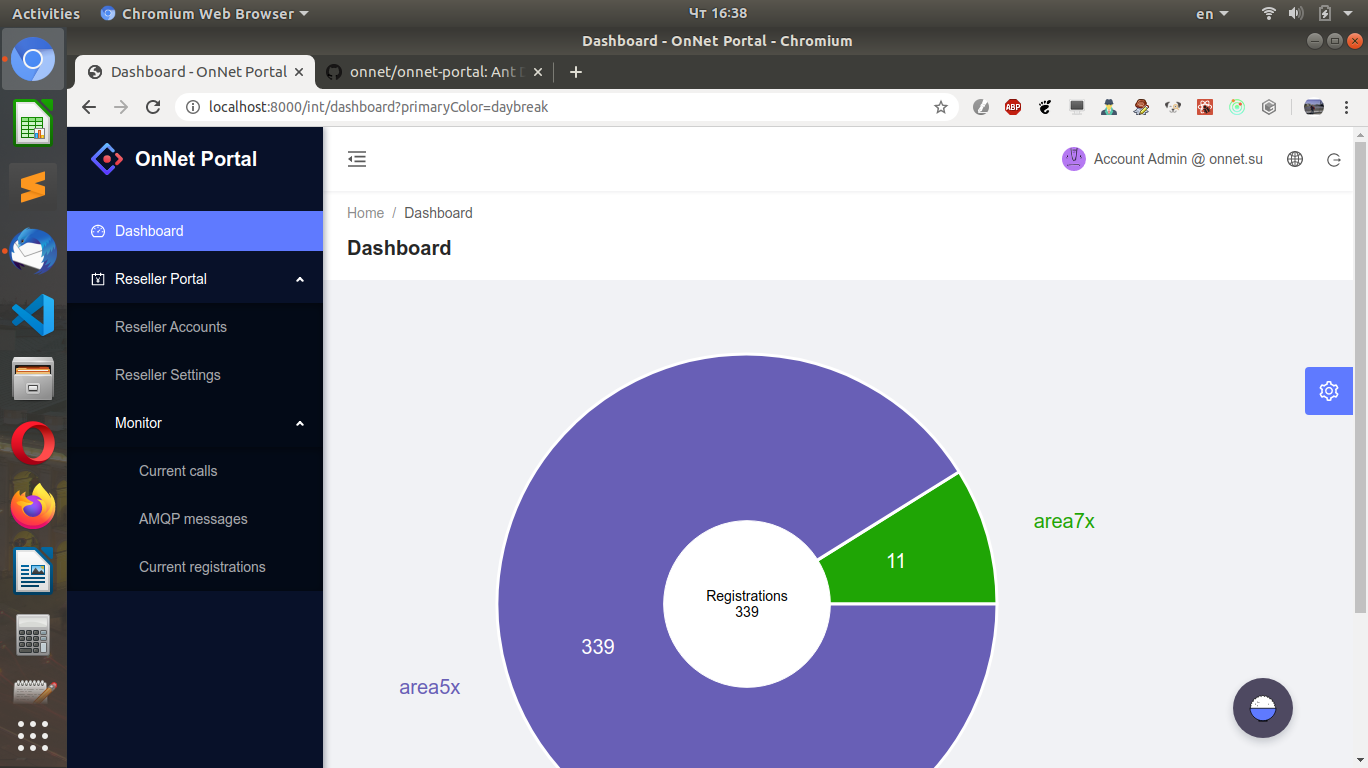The image size is (1368, 768).
Task: Click the Dashboard page heading
Action: pos(399,248)
